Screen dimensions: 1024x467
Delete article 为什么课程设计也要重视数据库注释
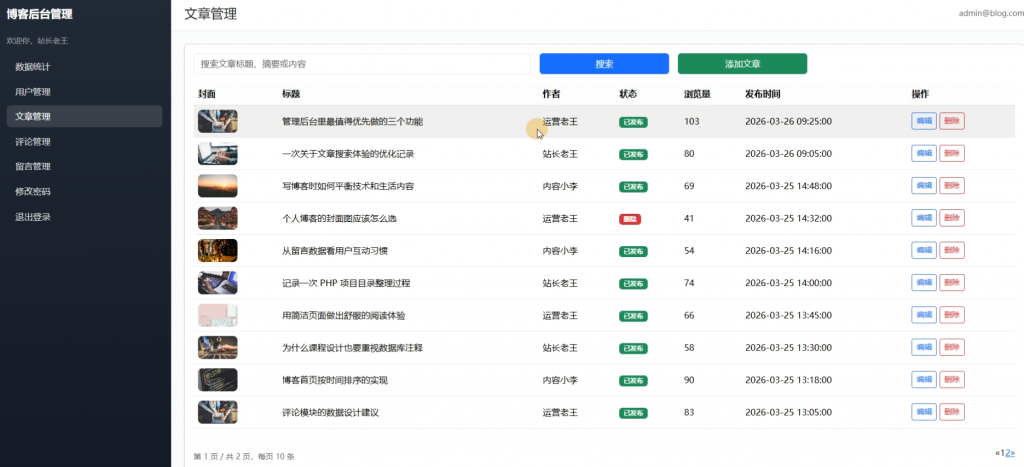(952, 347)
